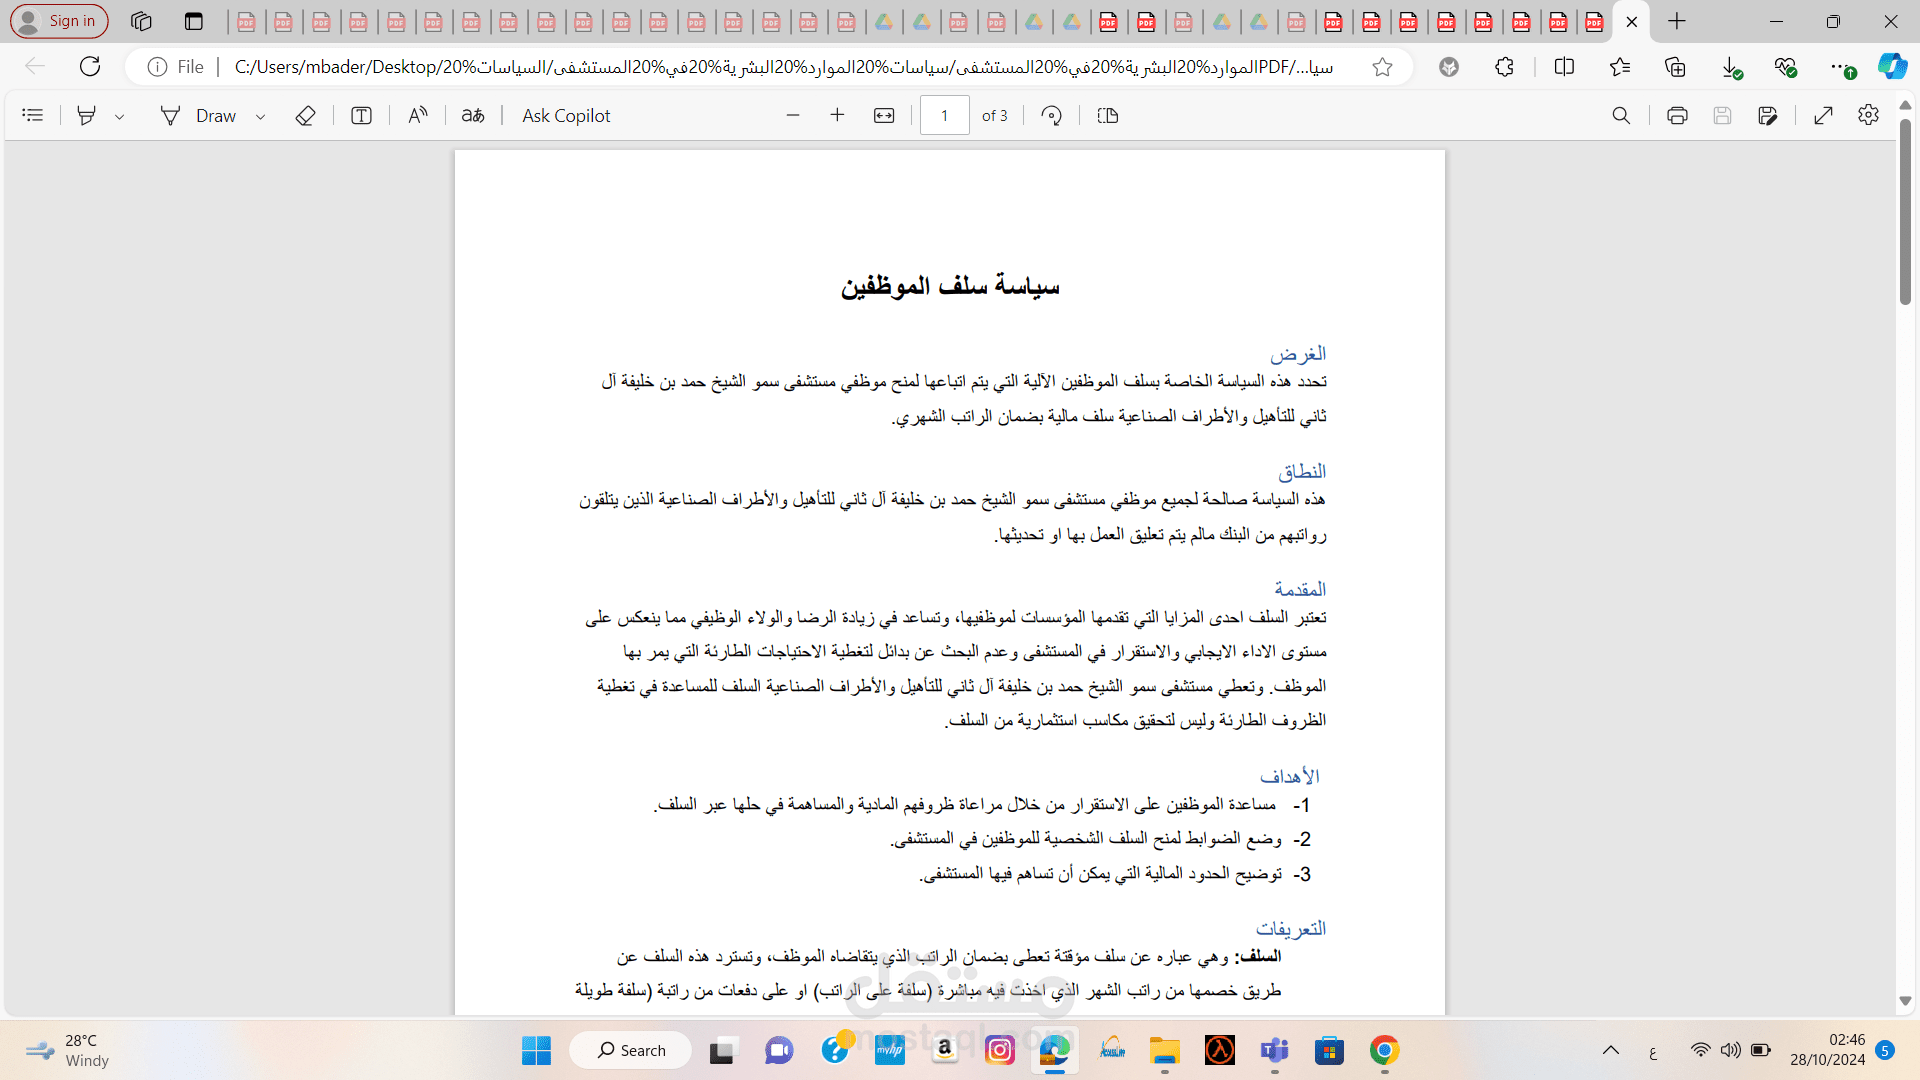This screenshot has width=1920, height=1080.
Task: Click the title سياسة سلف الموظفين
Action: click(x=950, y=287)
